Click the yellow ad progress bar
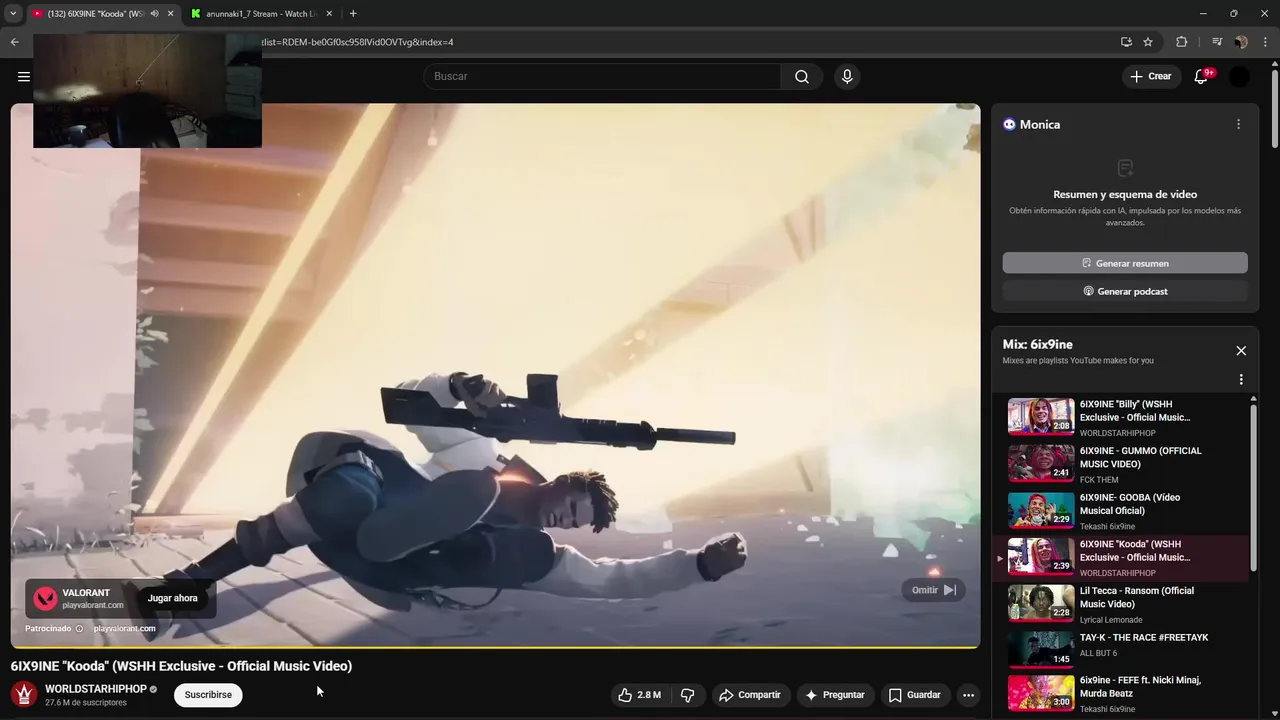Viewport: 1280px width, 720px height. (x=495, y=647)
